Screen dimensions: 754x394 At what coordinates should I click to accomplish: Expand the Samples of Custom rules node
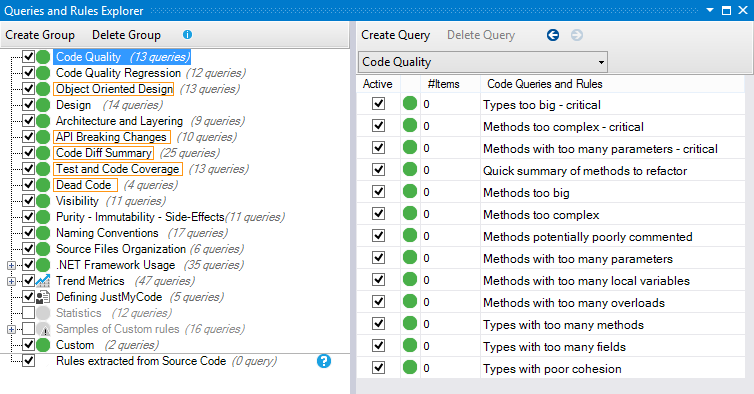12,330
